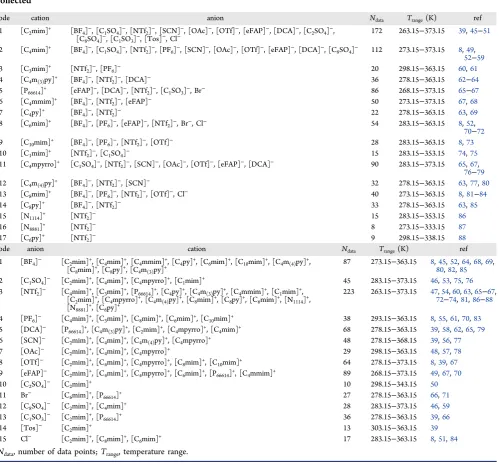499x465 pixels.
Task: Click reference 59 in the [C8SO4]− anion row
Action: coord(446,406)
